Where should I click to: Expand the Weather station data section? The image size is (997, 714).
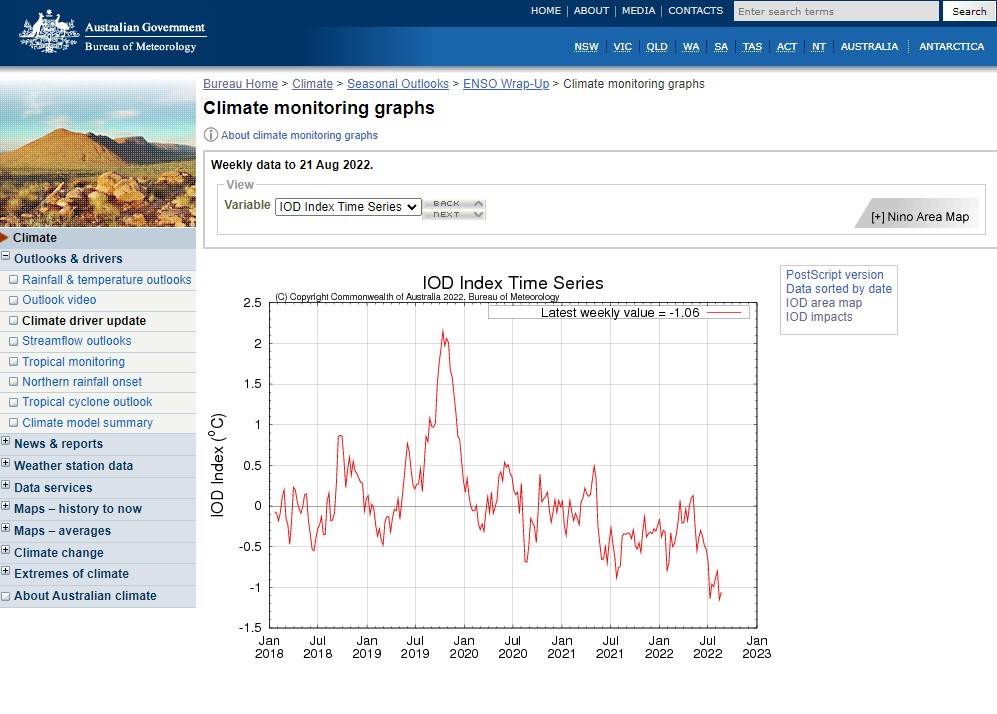[x=6, y=465]
